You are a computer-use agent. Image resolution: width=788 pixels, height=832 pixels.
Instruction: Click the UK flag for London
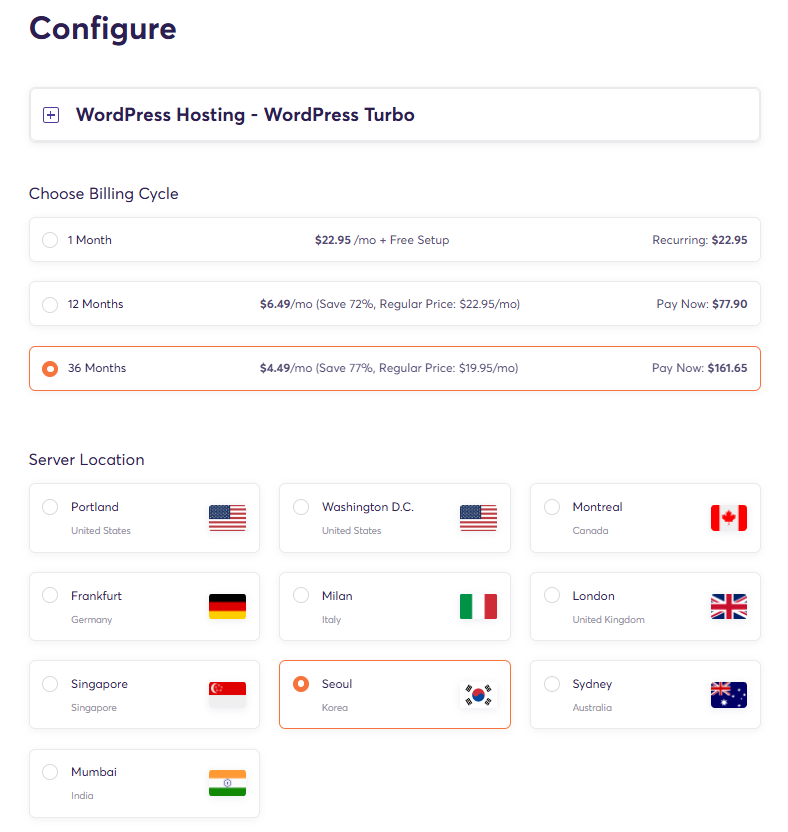point(728,606)
